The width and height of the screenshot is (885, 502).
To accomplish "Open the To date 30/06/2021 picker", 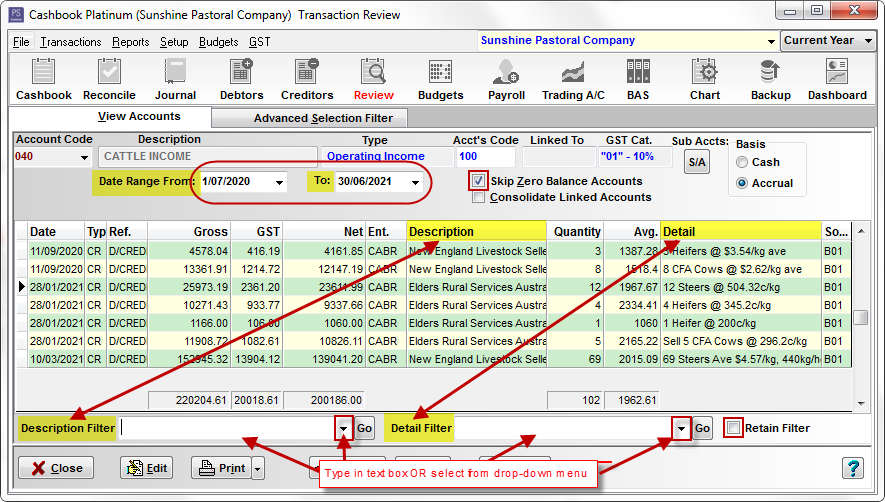I will click(x=415, y=182).
